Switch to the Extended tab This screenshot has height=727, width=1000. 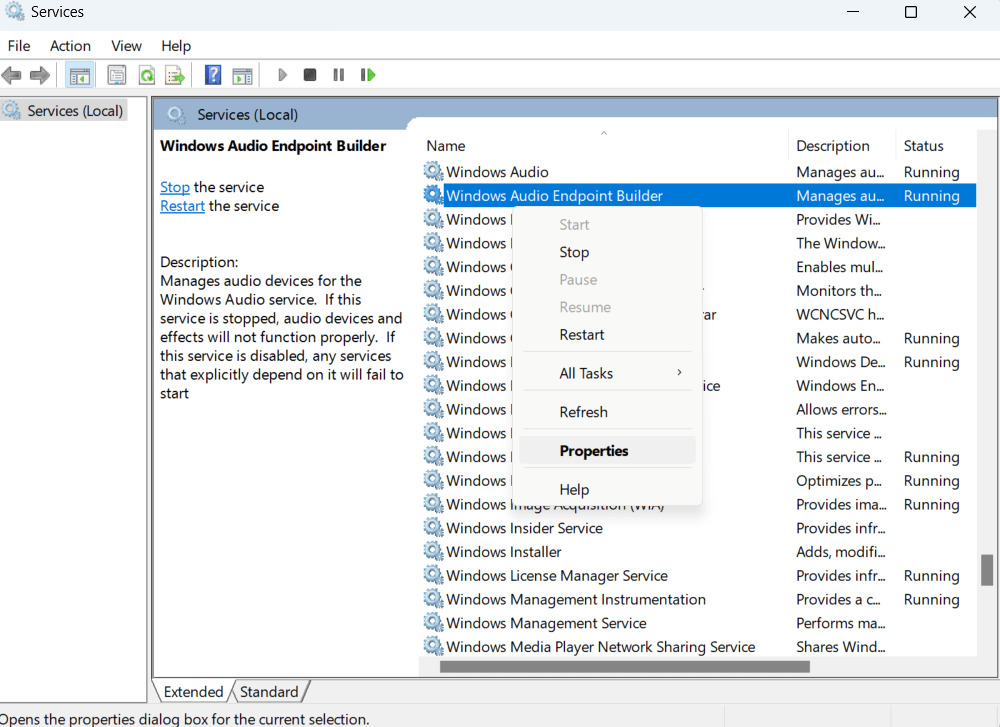[x=193, y=692]
